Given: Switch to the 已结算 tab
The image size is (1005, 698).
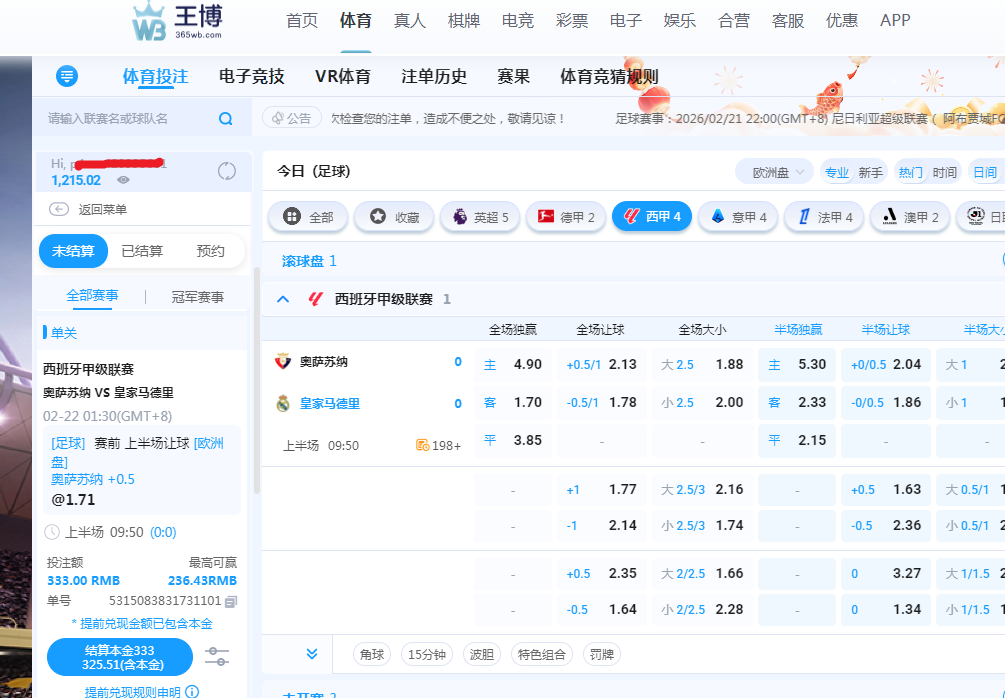Looking at the screenshot, I should point(142,251).
